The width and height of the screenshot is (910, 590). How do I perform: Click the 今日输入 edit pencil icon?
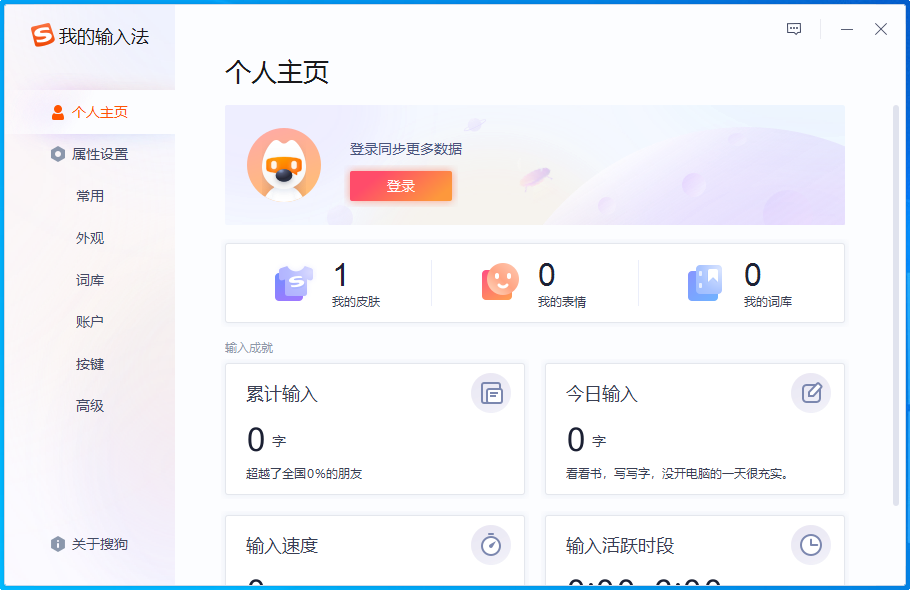pos(811,393)
